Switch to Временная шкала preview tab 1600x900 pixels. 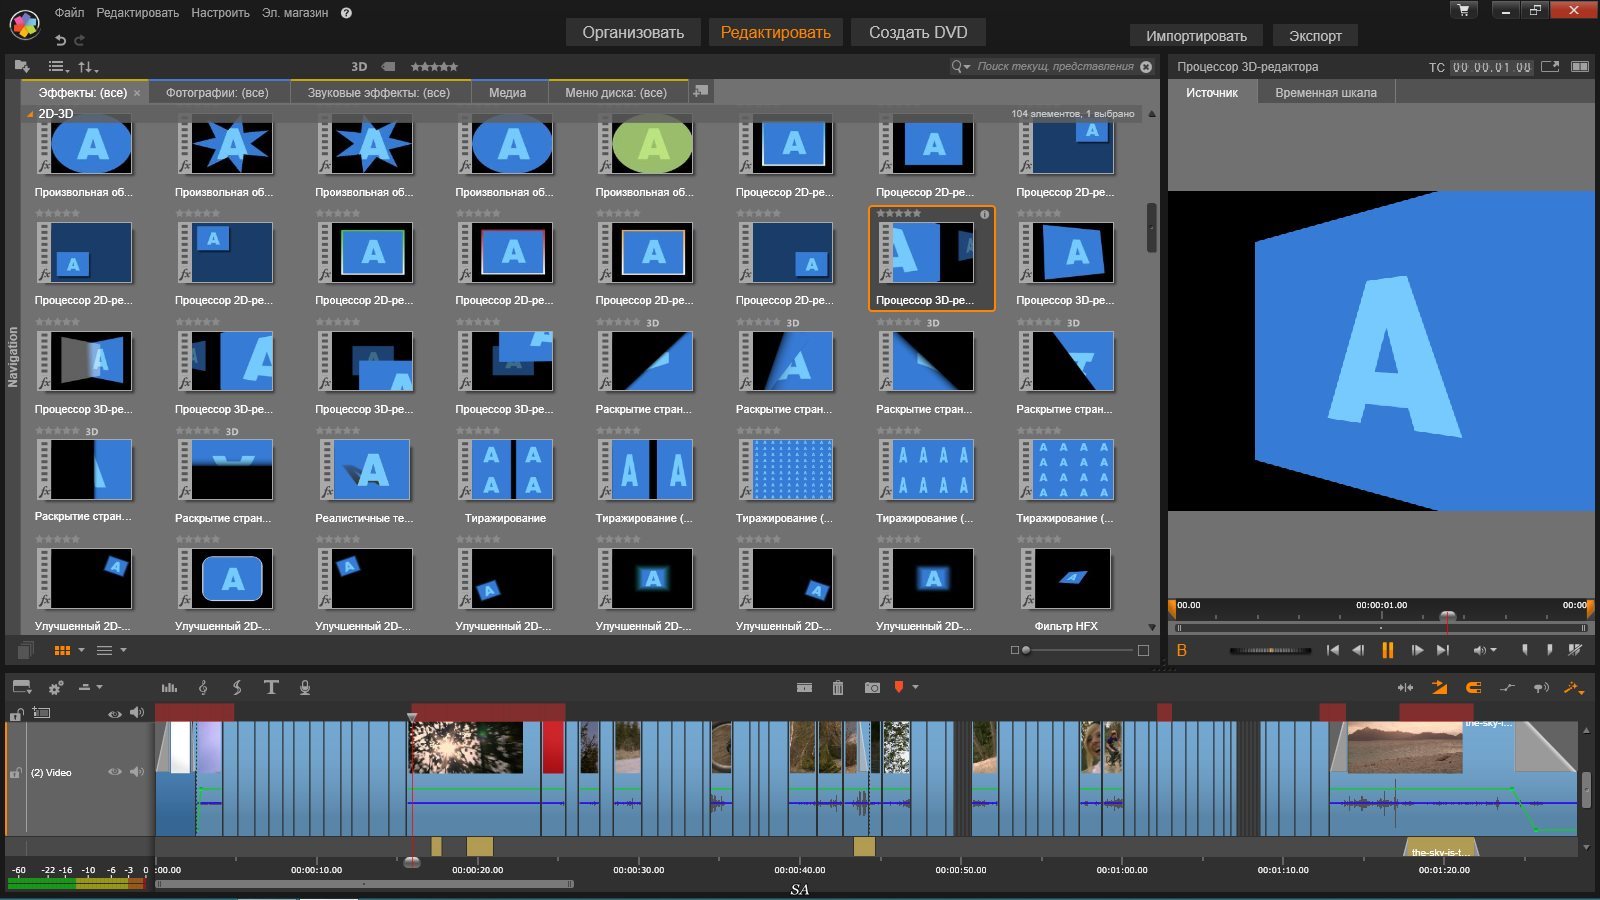1326,92
